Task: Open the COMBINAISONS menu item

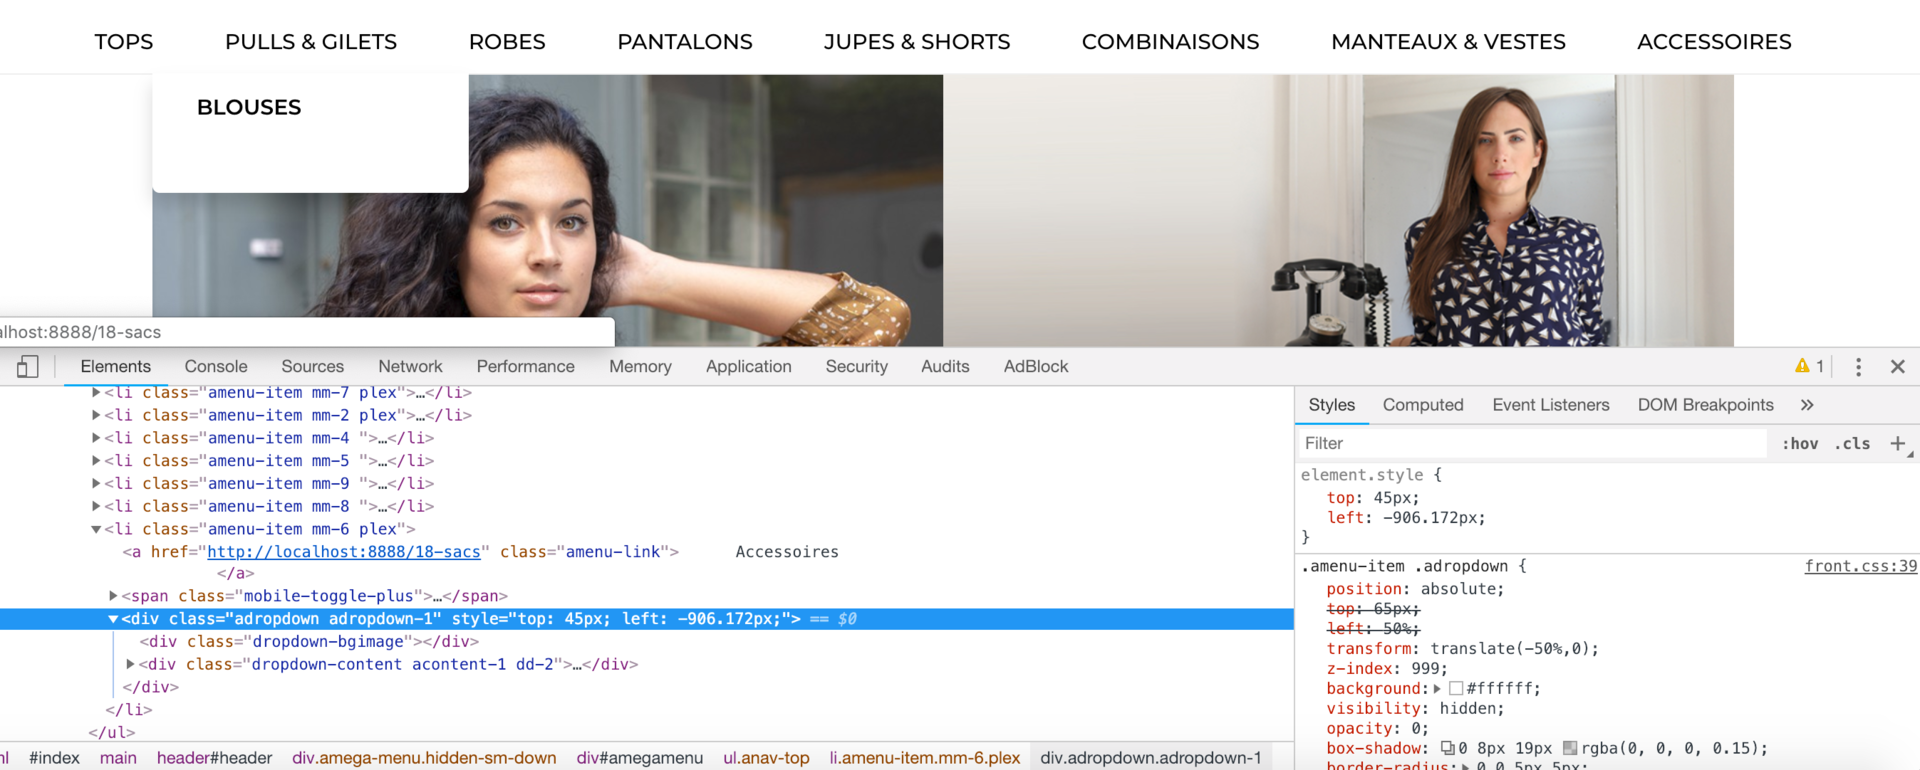Action: coord(1170,42)
